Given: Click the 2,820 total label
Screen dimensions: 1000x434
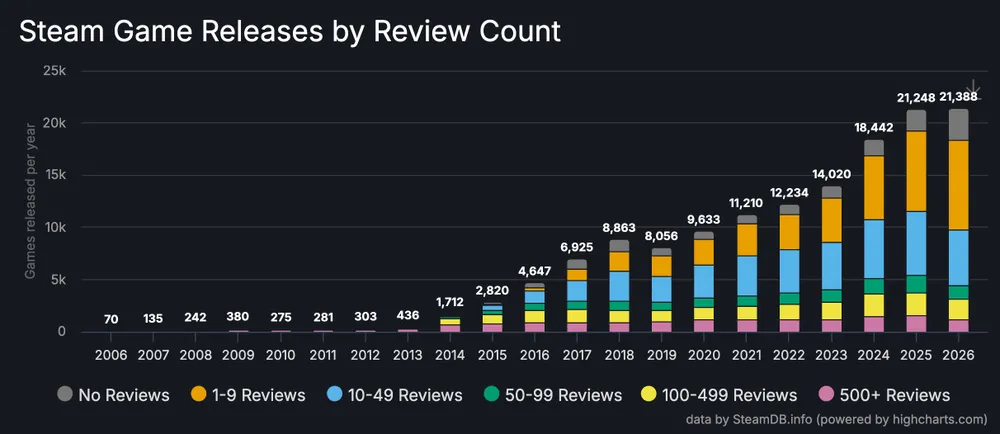Looking at the screenshot, I should coord(492,291).
